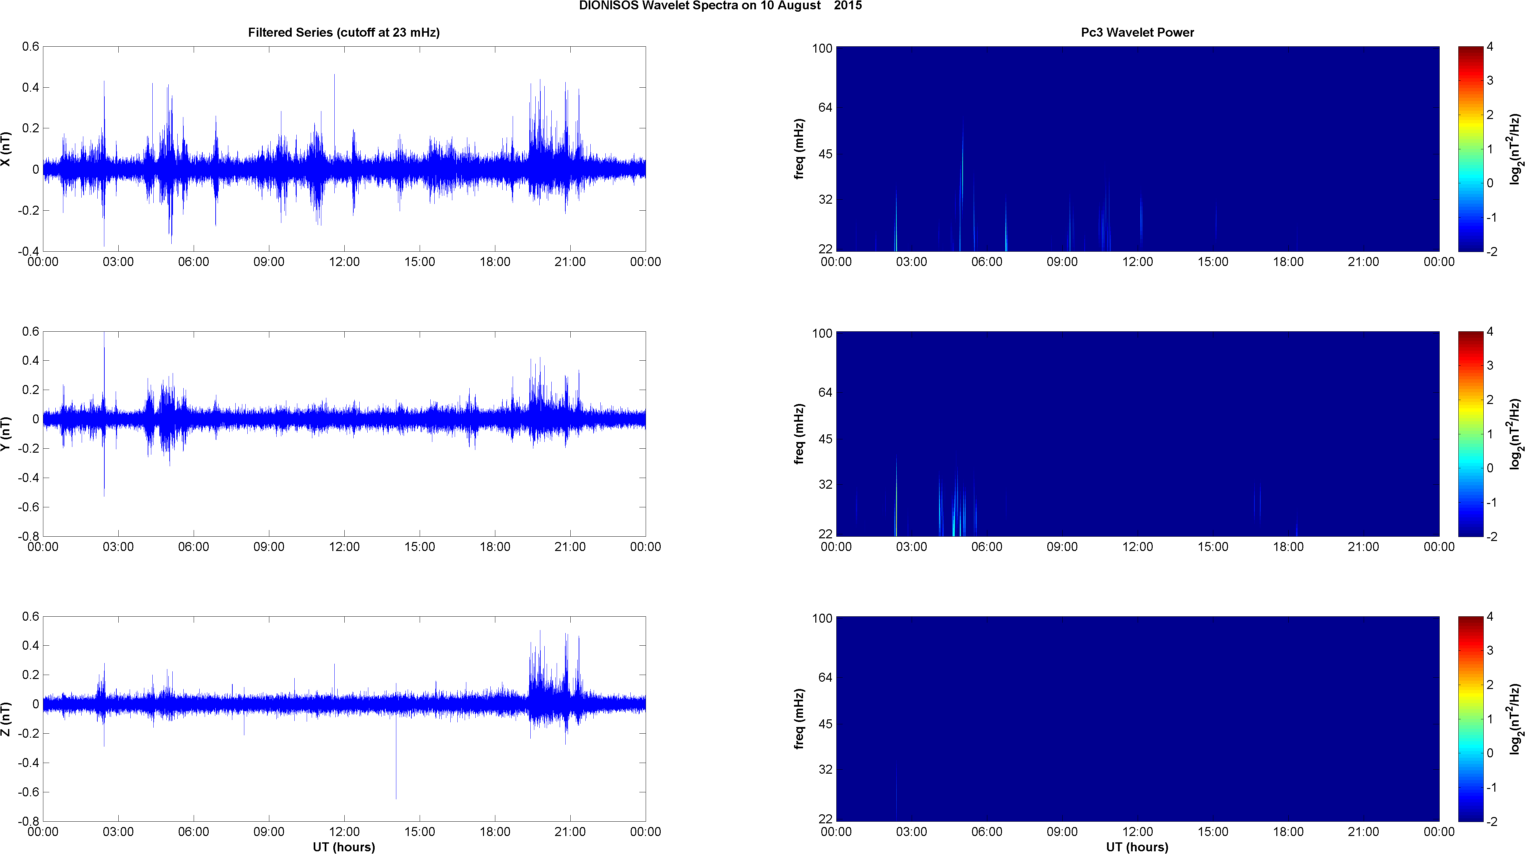Image resolution: width=1525 pixels, height=854 pixels.
Task: Click the 15:00 tick under Z plot
Action: pyautogui.click(x=420, y=832)
